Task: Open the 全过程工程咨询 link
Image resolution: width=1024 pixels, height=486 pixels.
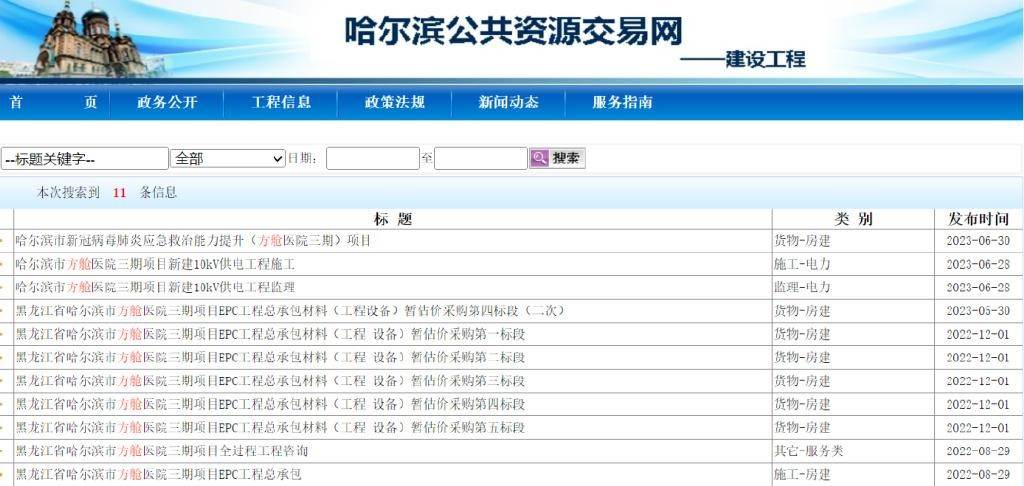Action: click(161, 451)
